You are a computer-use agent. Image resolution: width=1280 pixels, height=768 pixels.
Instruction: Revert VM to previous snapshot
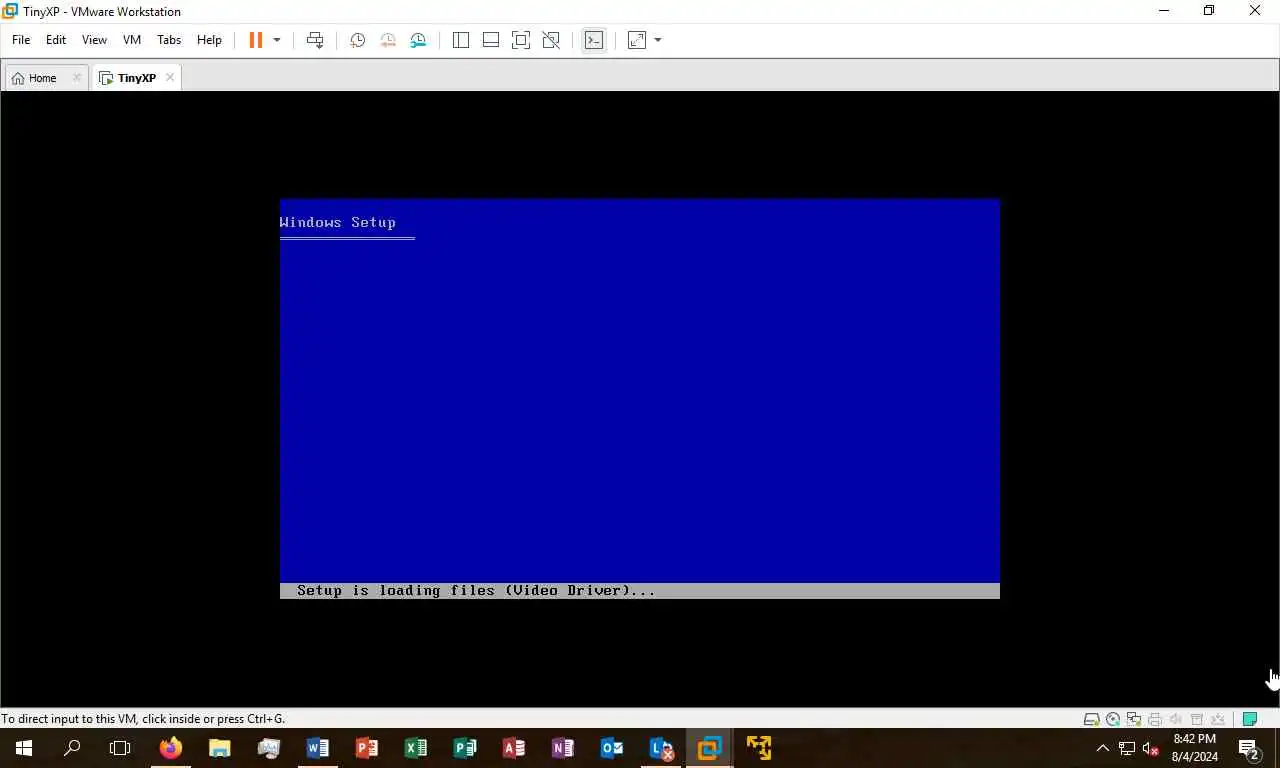pos(388,40)
